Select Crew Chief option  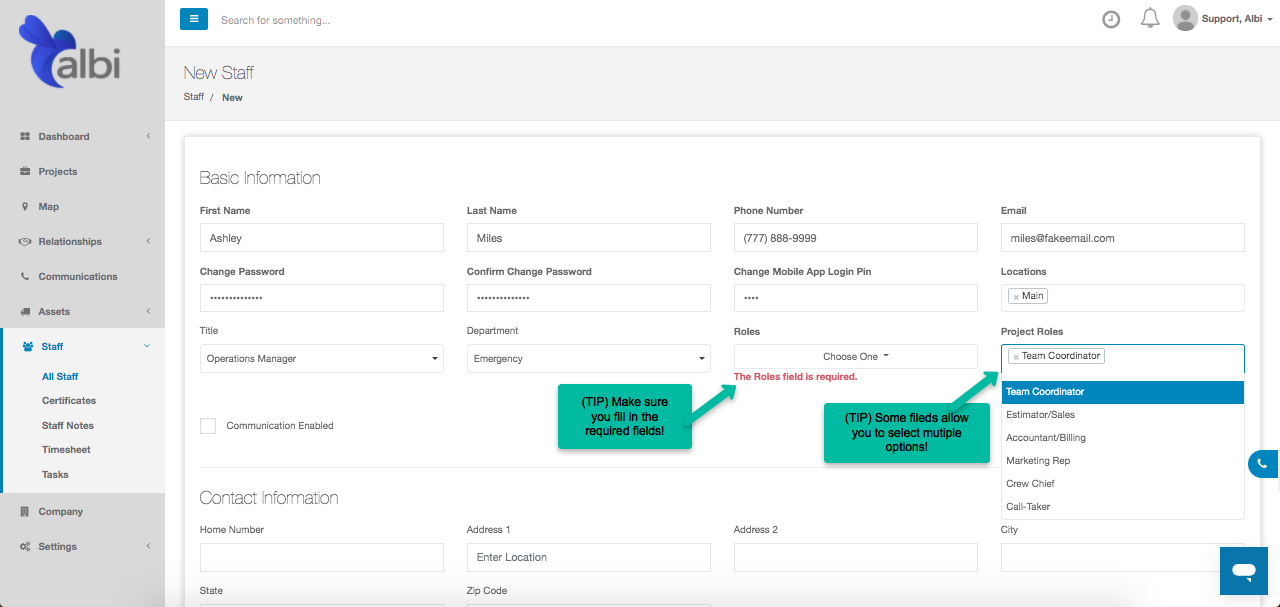point(1123,484)
